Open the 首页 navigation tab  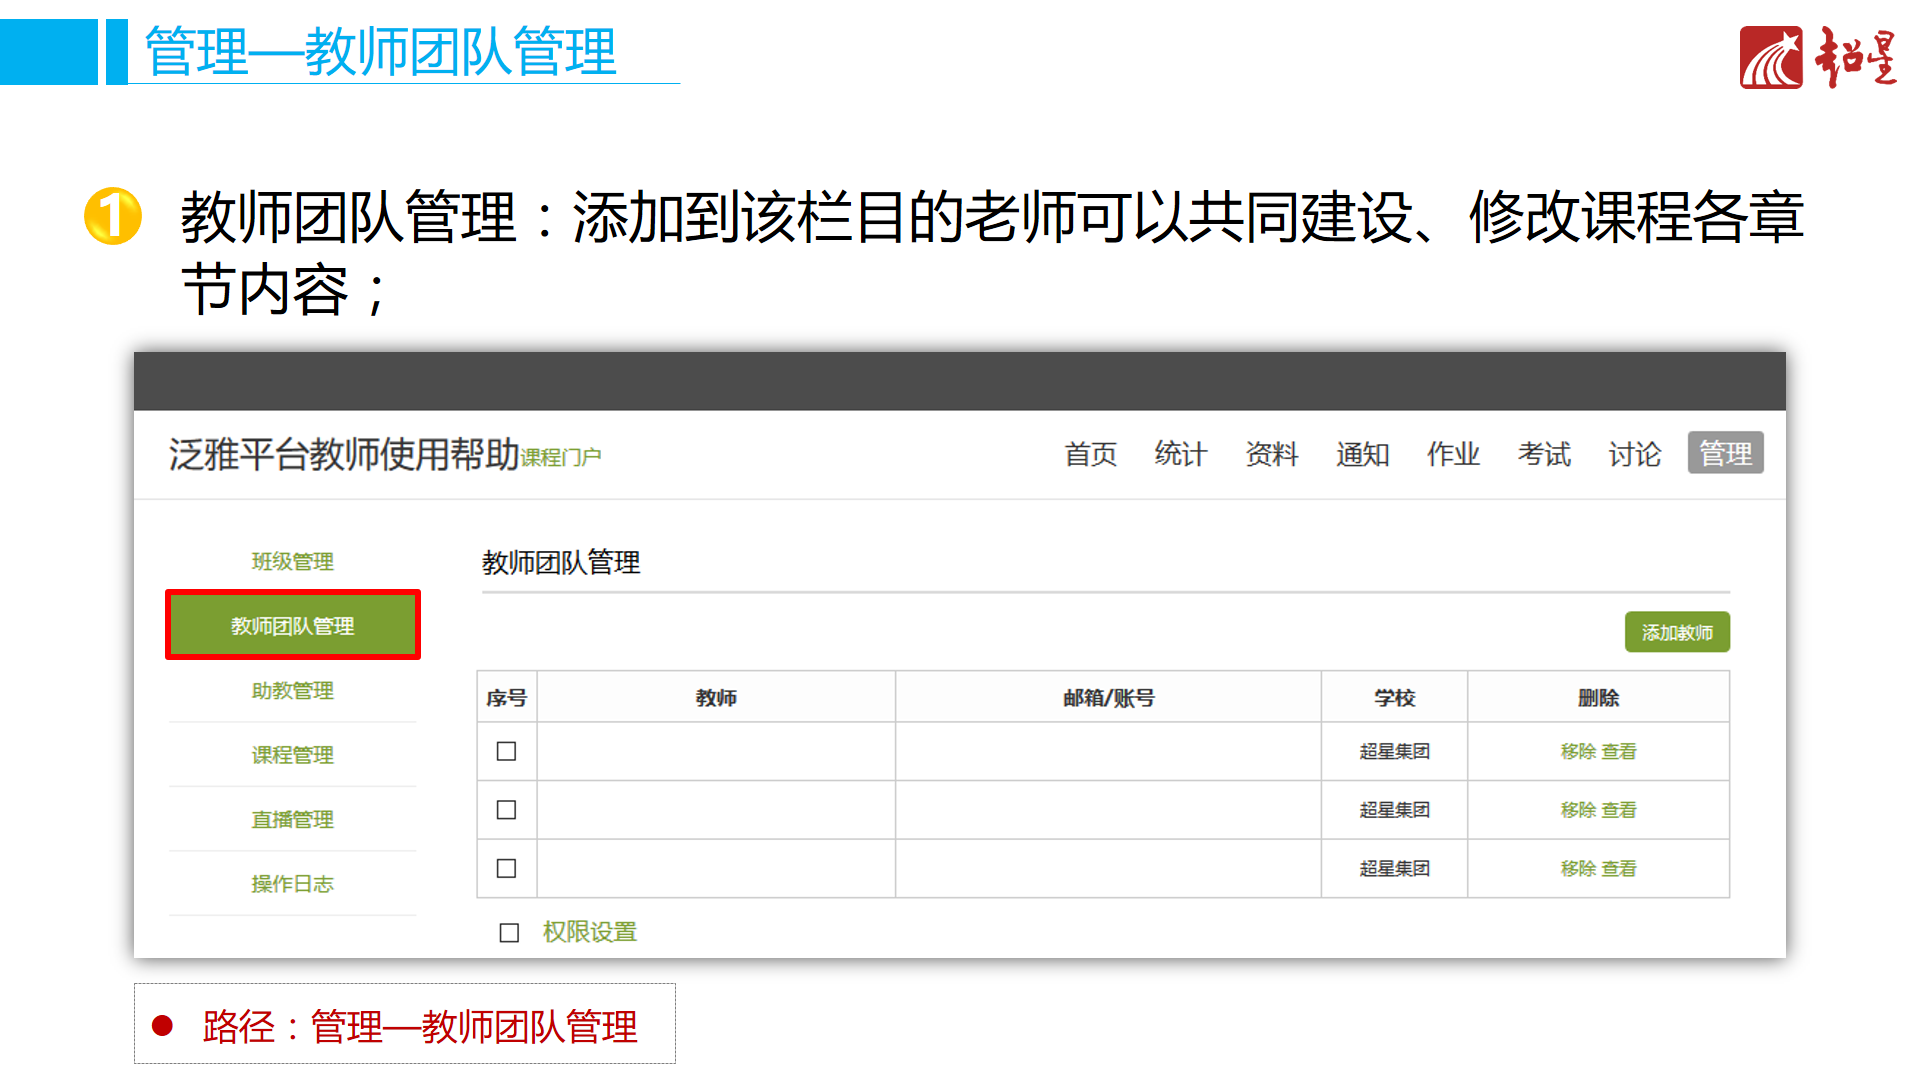pos(1090,454)
